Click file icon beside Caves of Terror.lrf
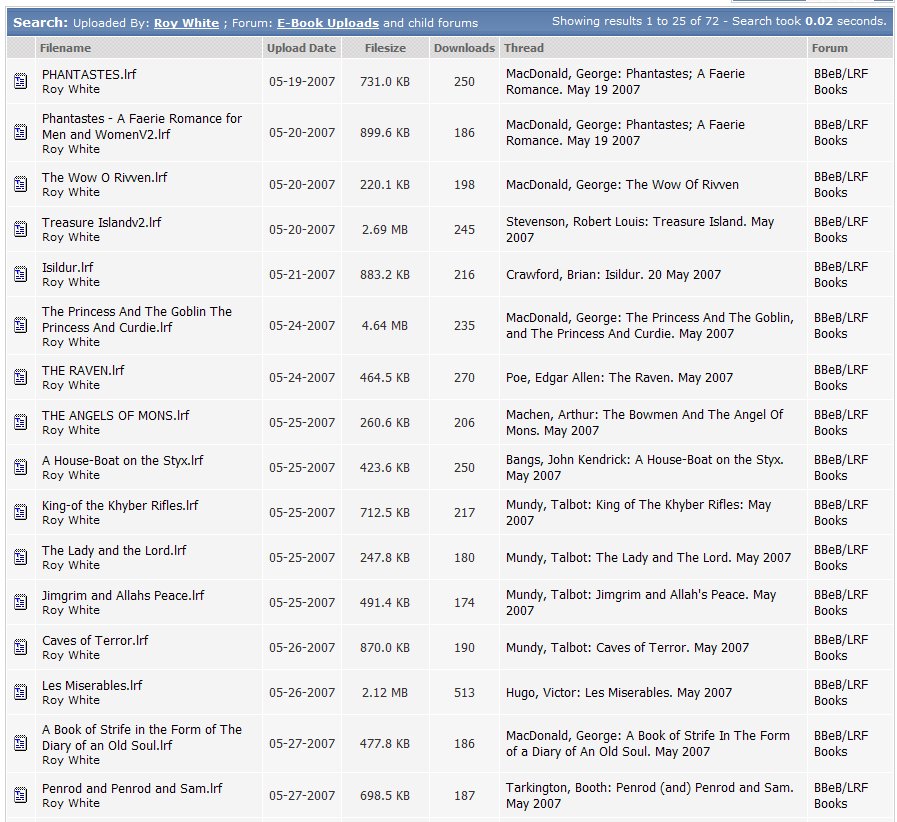 [21, 648]
